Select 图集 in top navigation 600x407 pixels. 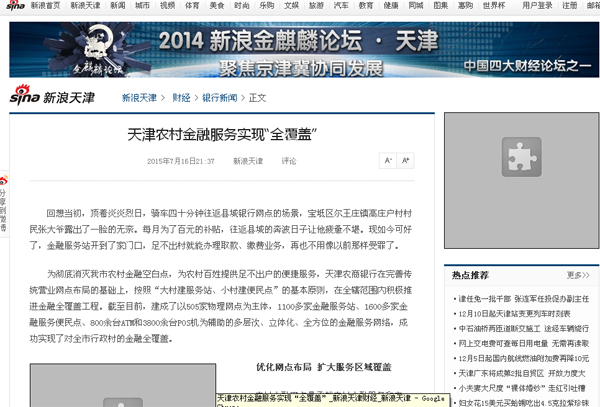[441, 5]
